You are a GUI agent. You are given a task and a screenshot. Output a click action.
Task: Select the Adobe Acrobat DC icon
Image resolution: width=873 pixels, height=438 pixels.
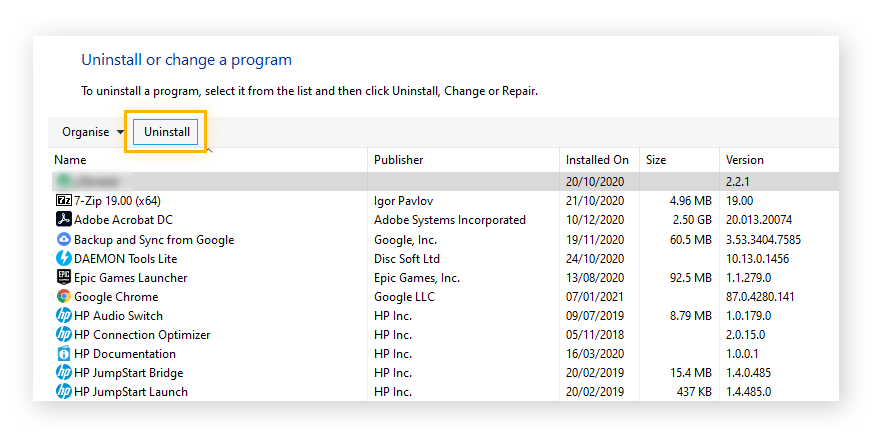[x=63, y=220]
